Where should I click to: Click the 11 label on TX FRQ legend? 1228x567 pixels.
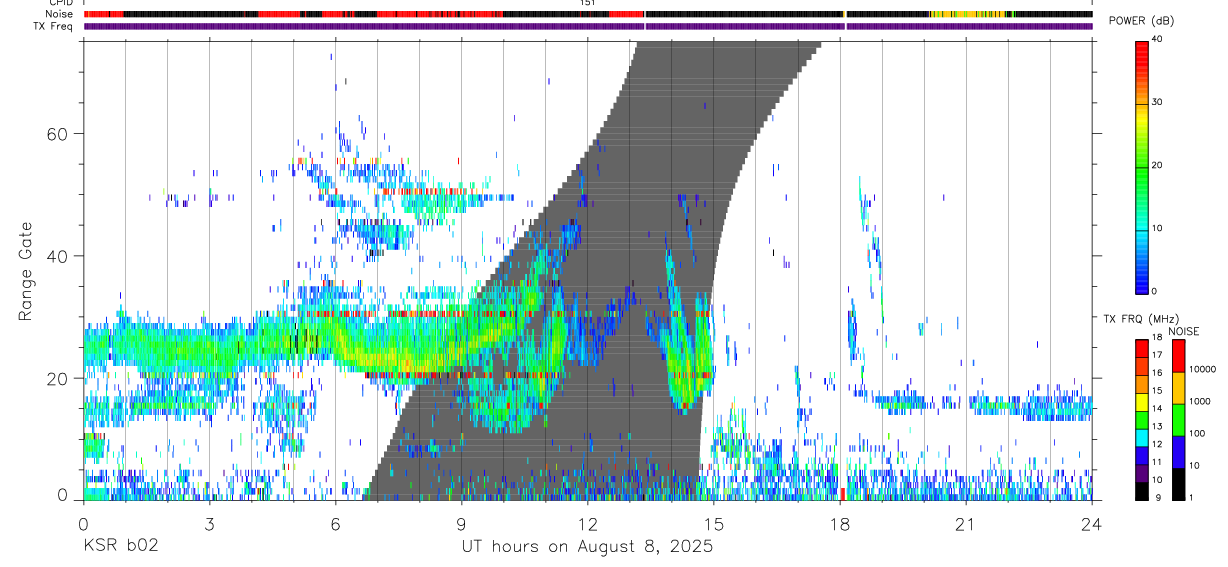(x=1158, y=462)
